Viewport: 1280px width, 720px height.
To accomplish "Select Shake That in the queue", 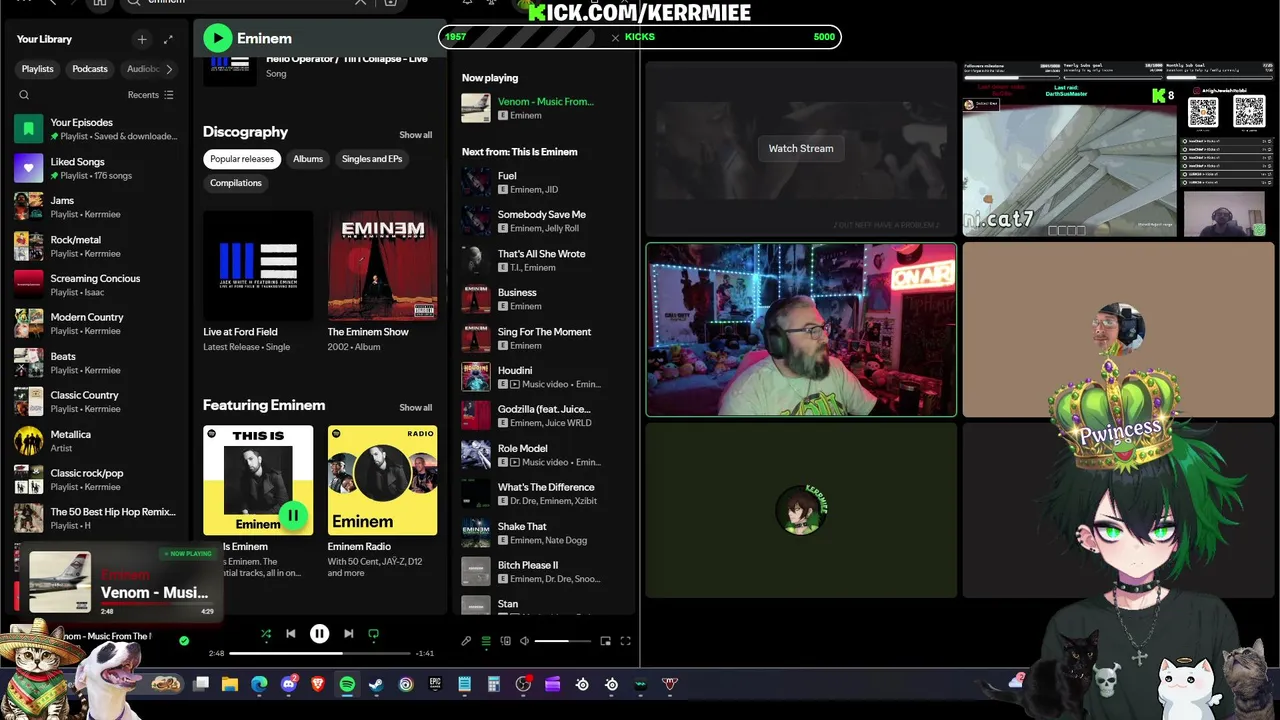I will click(546, 533).
